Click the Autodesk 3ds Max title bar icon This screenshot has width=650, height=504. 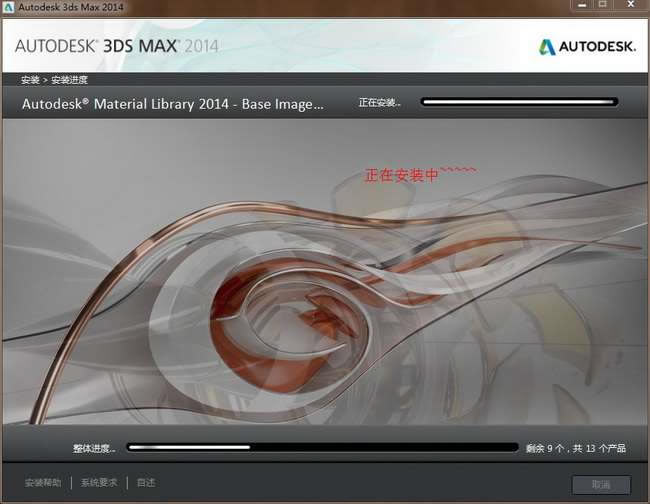pyautogui.click(x=8, y=7)
